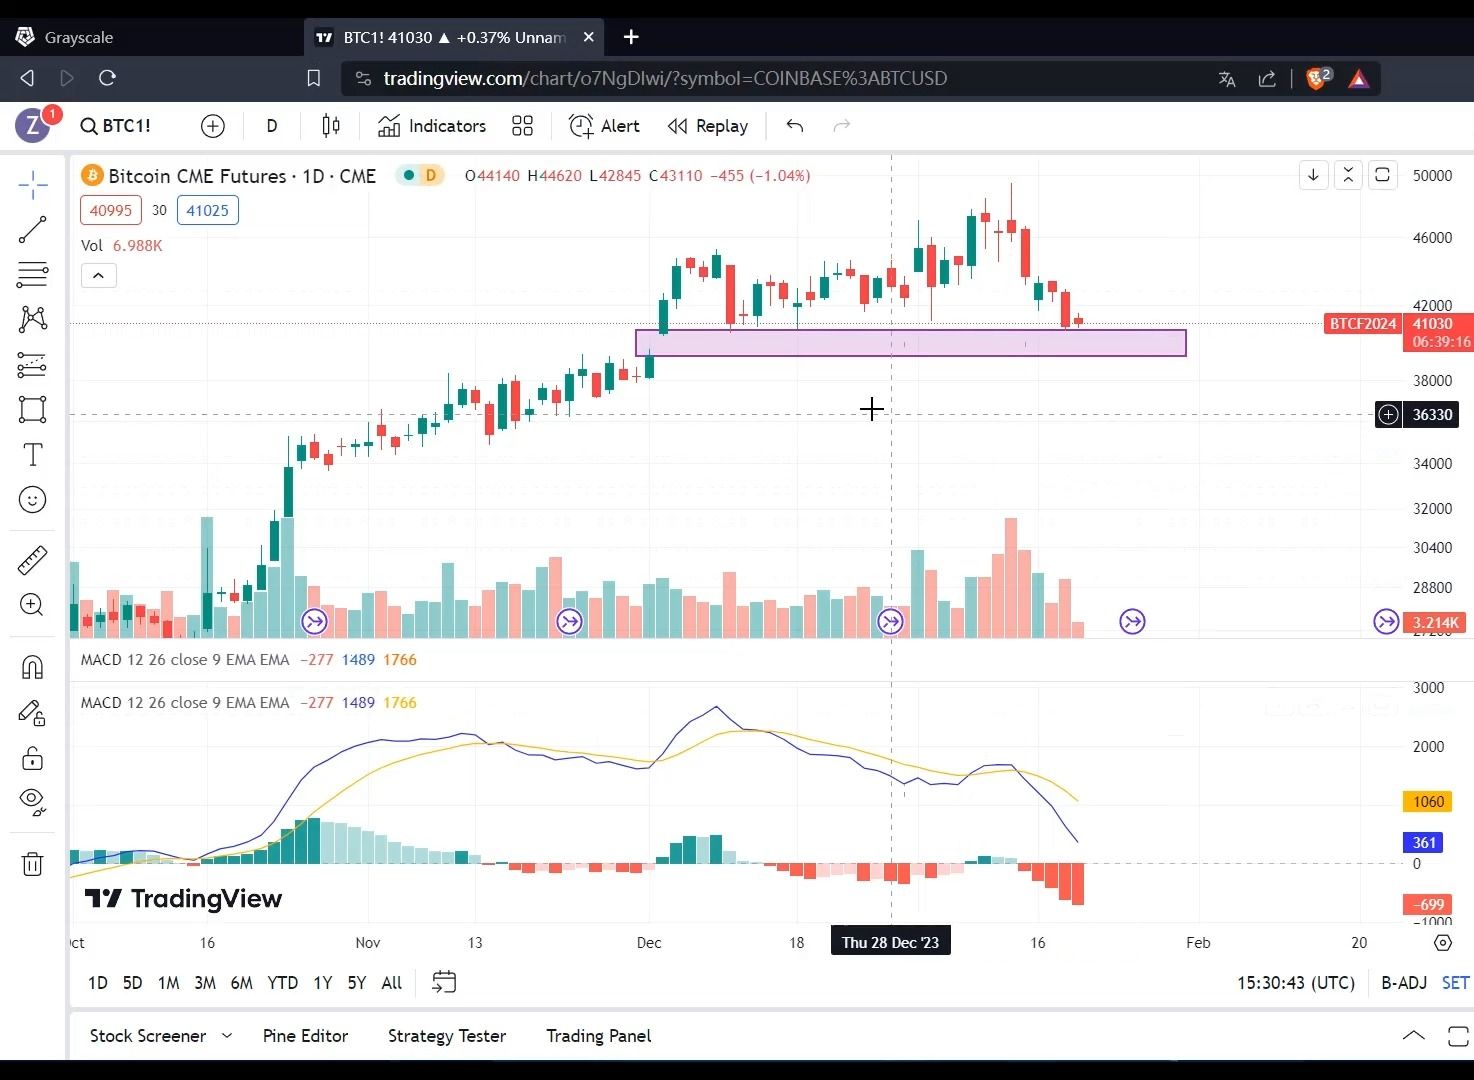Viewport: 1474px width, 1080px height.
Task: Open the Stock Screener tab
Action: click(x=148, y=1036)
